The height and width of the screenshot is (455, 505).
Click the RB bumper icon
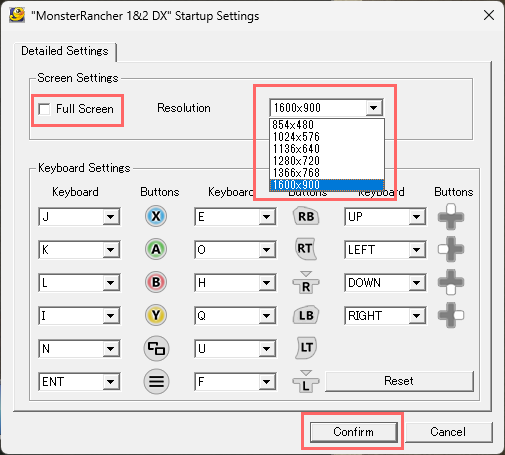(306, 216)
